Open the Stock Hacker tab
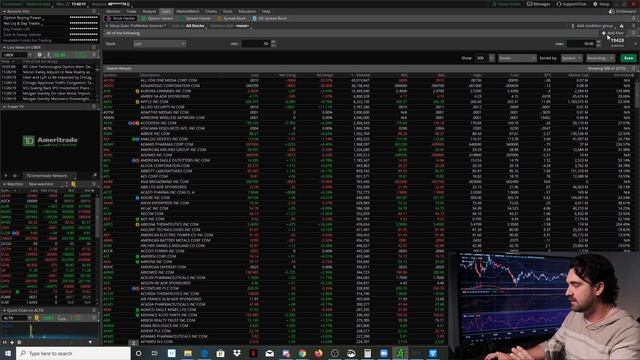Viewport: 640px width, 360px height. tap(121, 18)
